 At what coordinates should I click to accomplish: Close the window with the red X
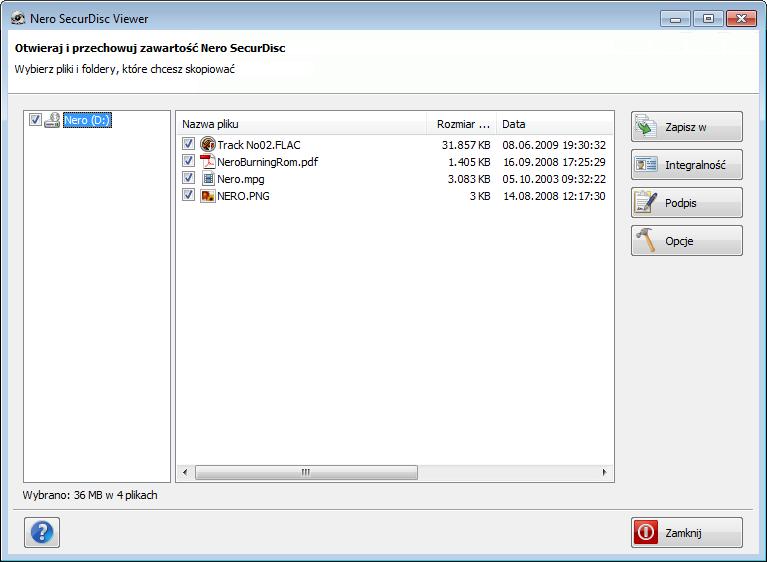click(741, 19)
